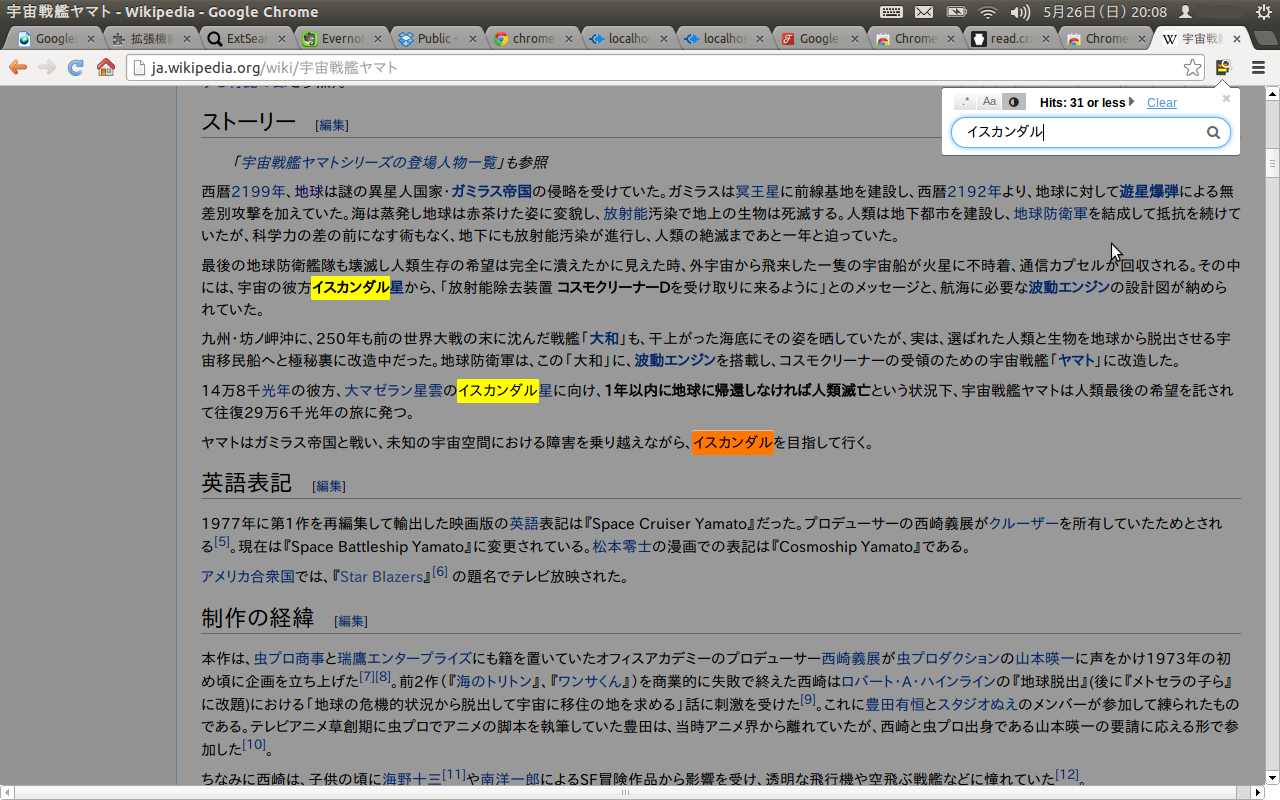Click the Clear link in the search popup
1280x800 pixels.
[1161, 102]
